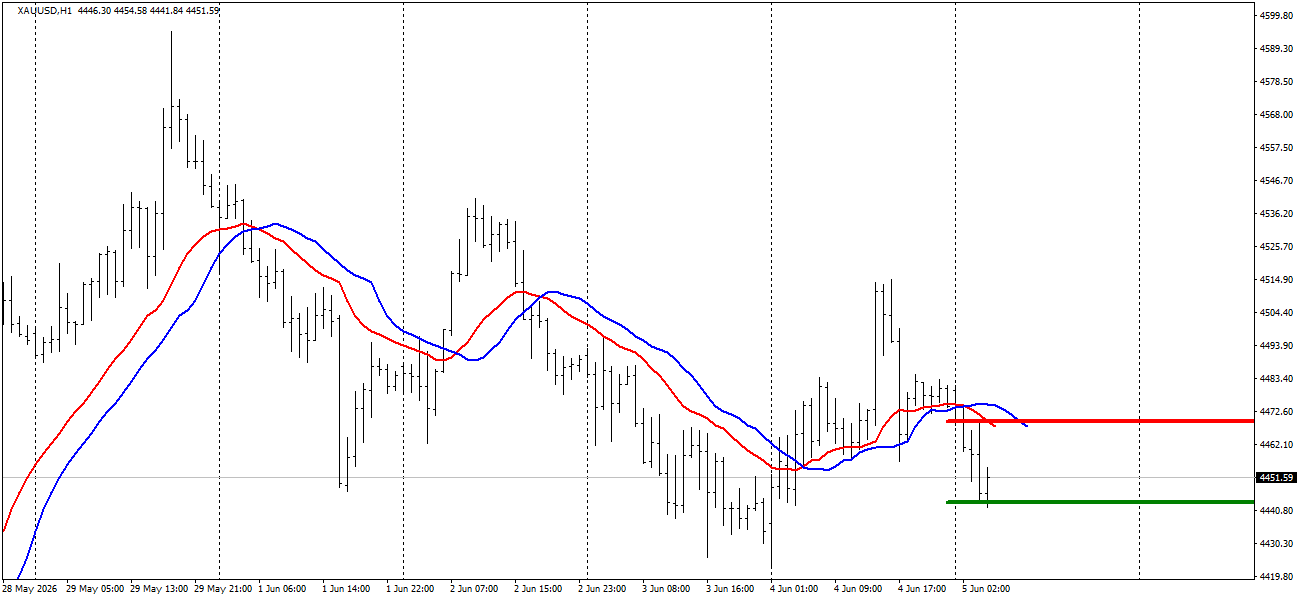Screen dimensions: 1300x600
Task: Click the 1 Jun 14:00 time label
Action: [x=346, y=589]
